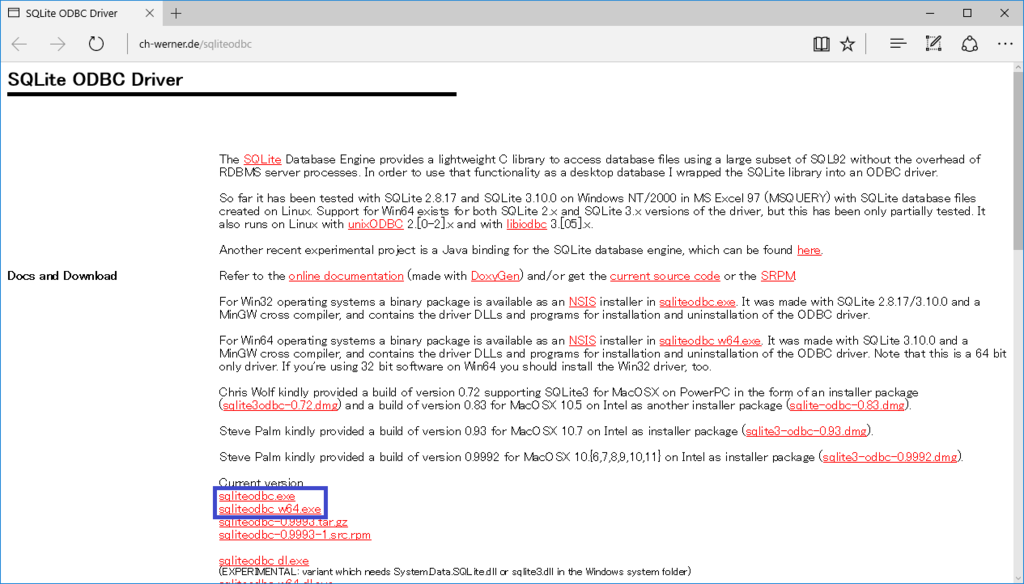Open NSIS link in Win32 paragraph
This screenshot has width=1024, height=584.
(x=583, y=302)
